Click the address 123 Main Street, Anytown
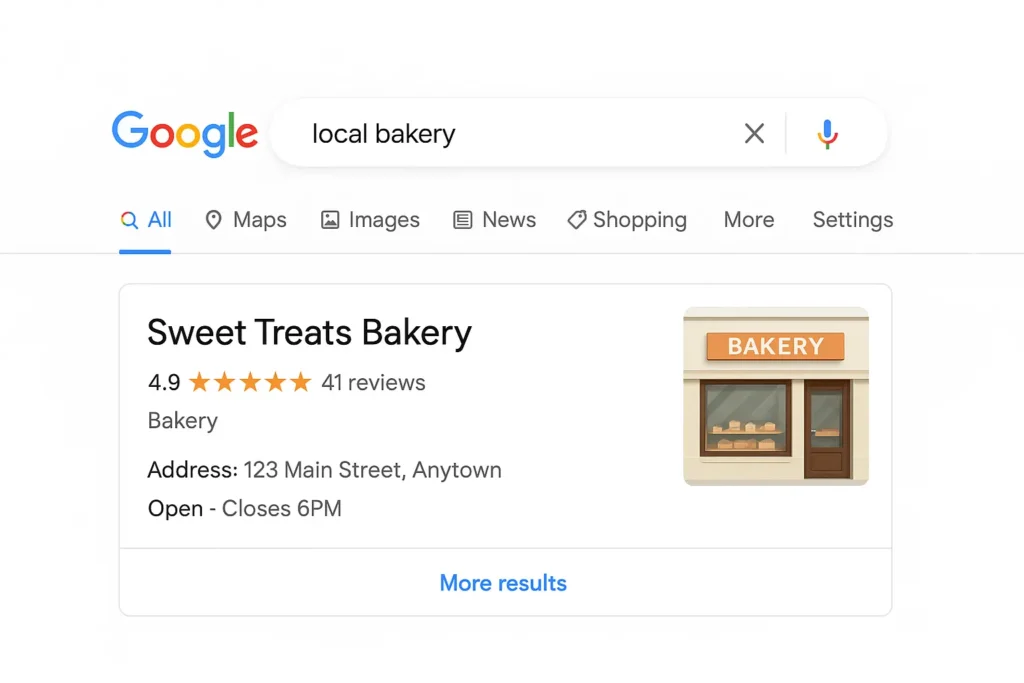This screenshot has height=683, width=1024. click(372, 470)
